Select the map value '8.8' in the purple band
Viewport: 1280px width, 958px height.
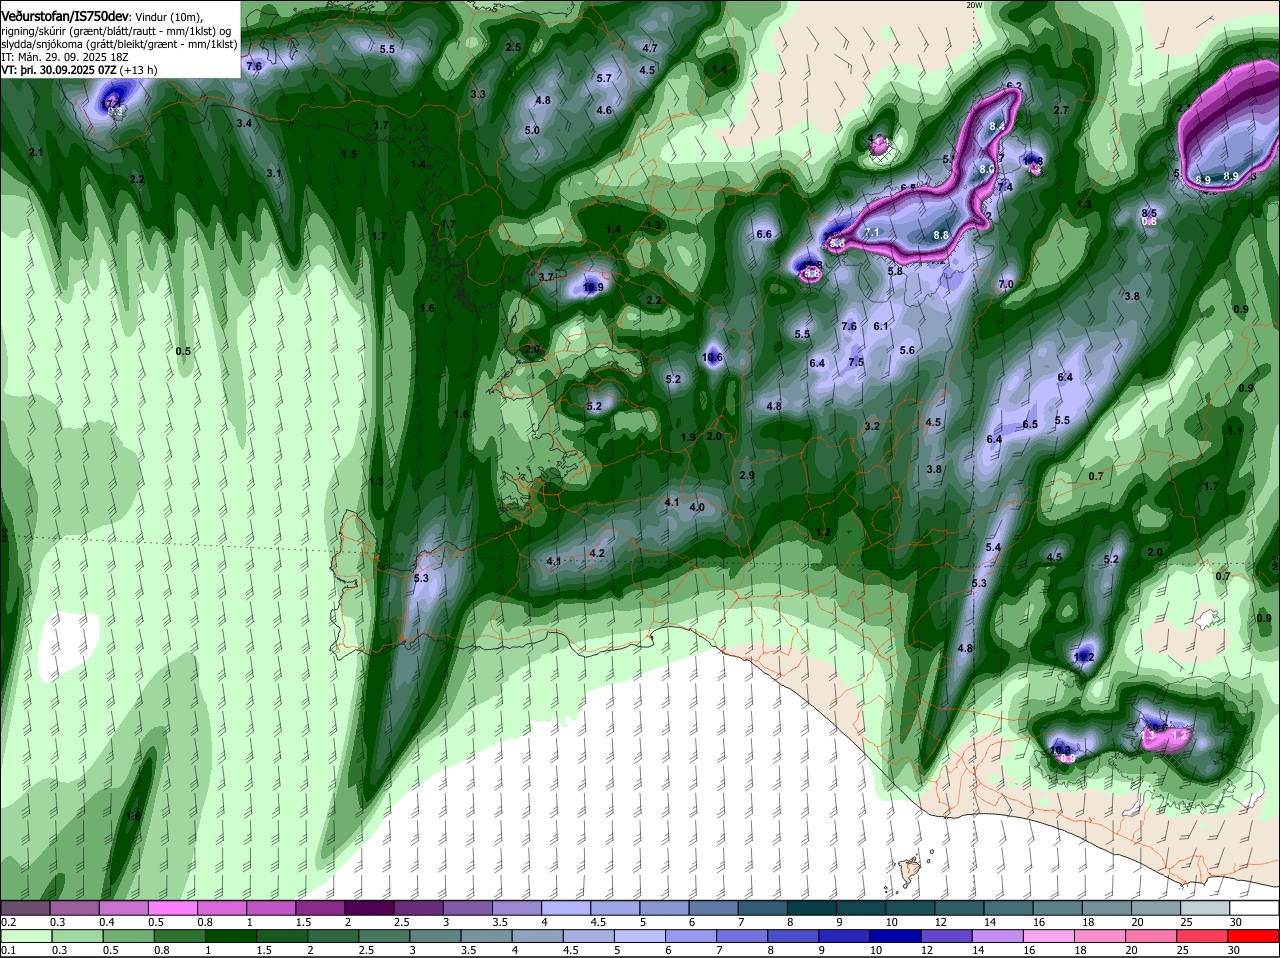(x=941, y=235)
